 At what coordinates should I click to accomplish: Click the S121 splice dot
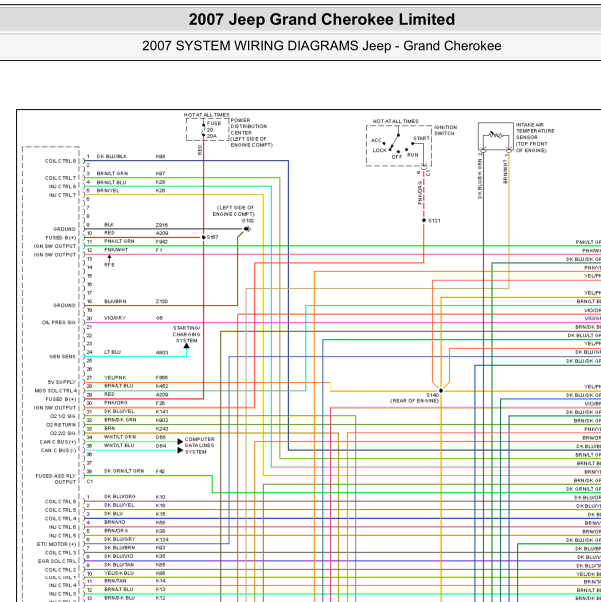pyautogui.click(x=422, y=220)
